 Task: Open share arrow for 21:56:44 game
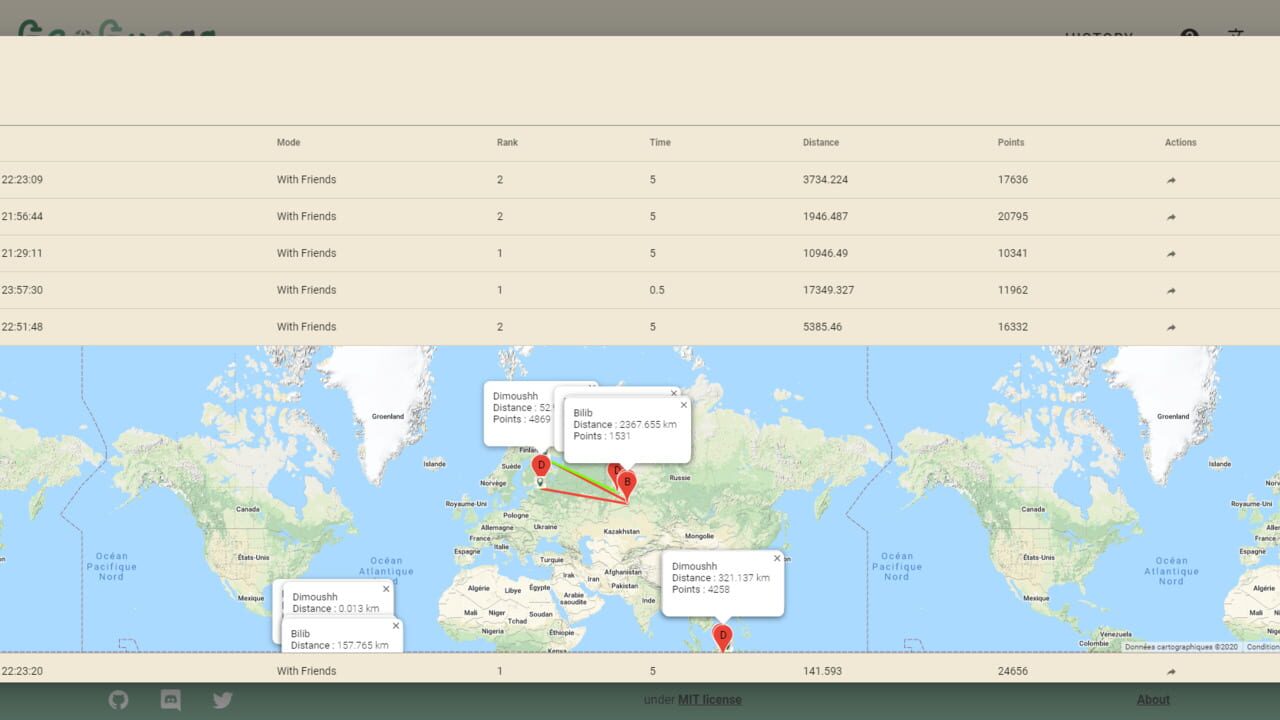pos(1171,217)
